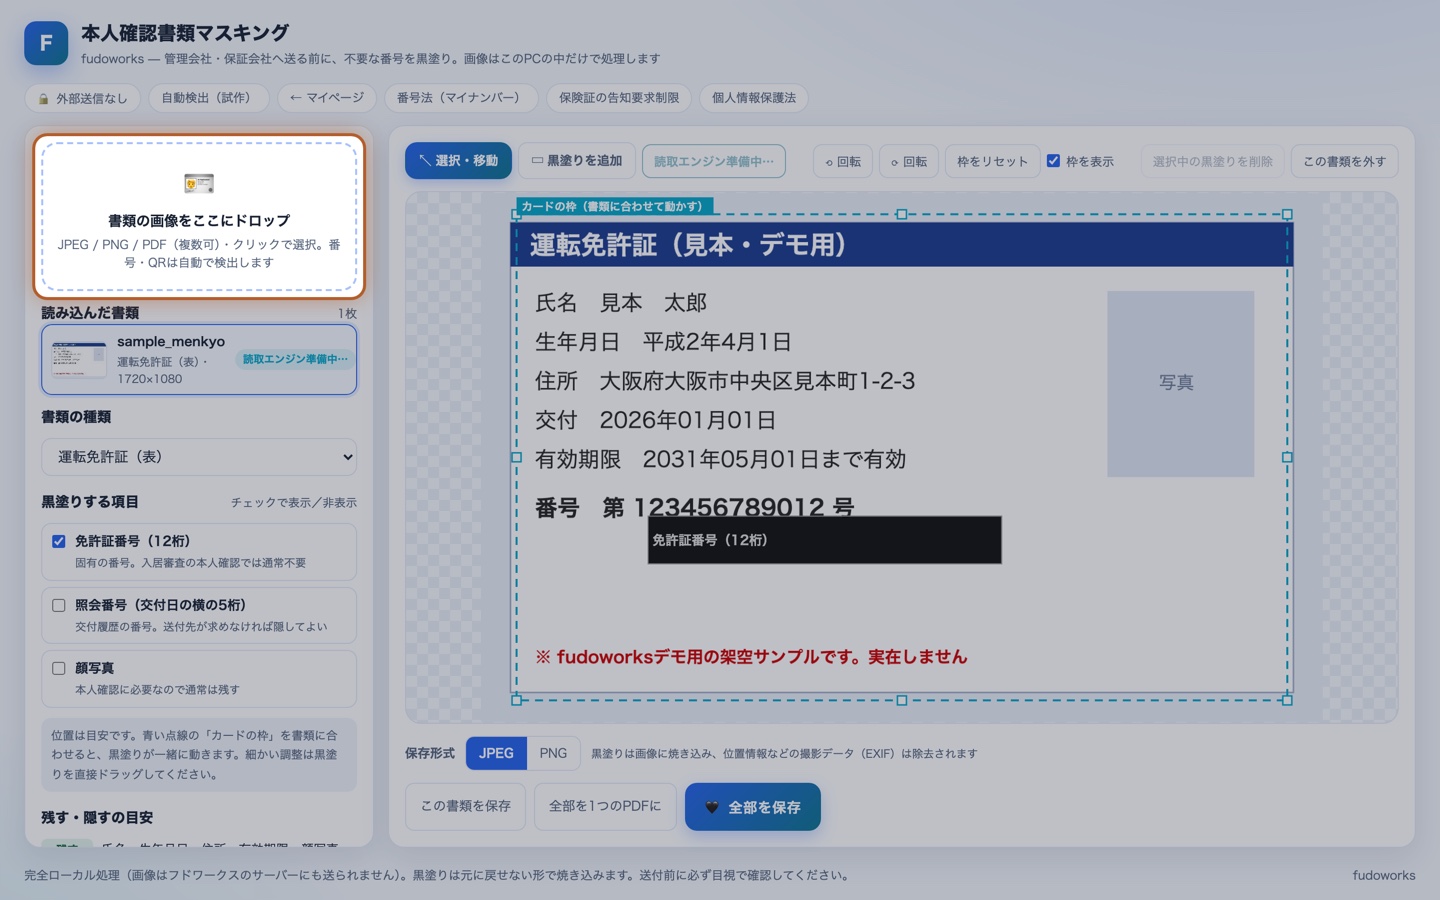Click the blue F fudoworks logo
The image size is (1440, 900).
click(46, 43)
